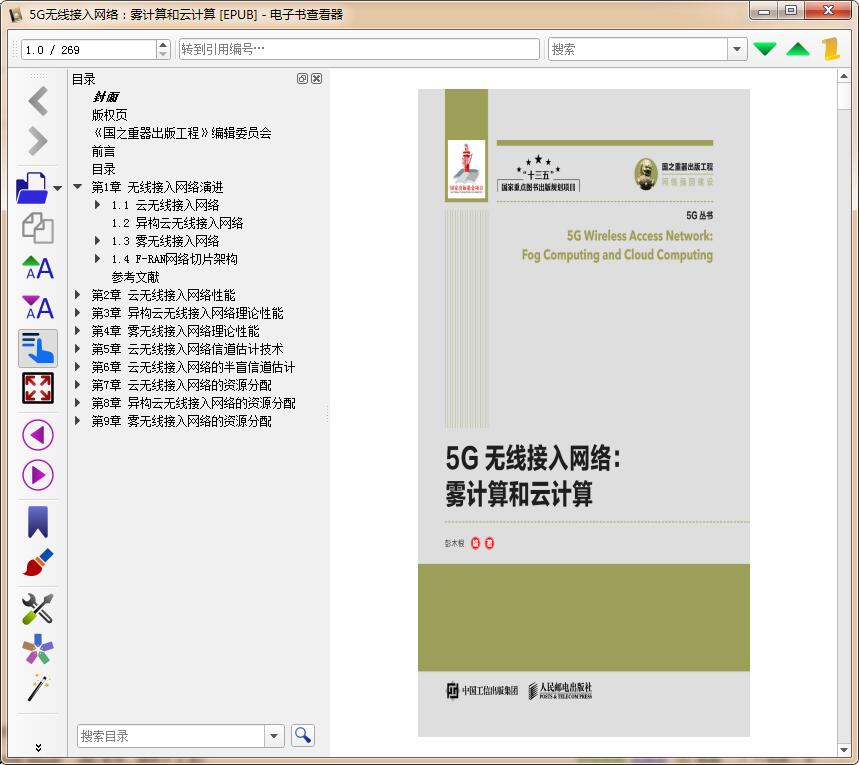This screenshot has width=859, height=765.
Task: Open section 1.2 异构云无线接入网络
Action: (x=177, y=223)
